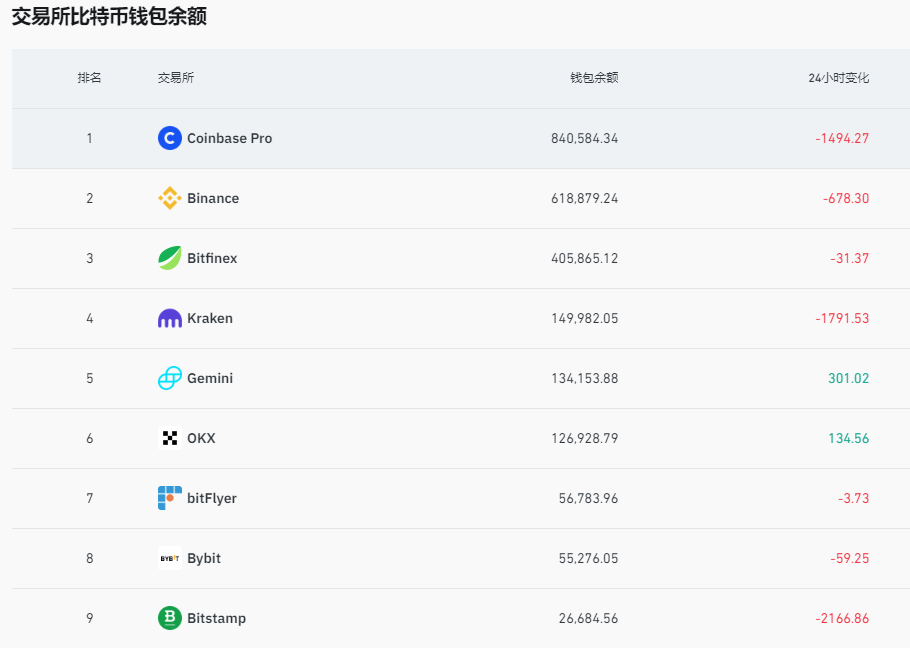Open the Coinbase Pro exchange link
The height and width of the screenshot is (648, 910).
click(228, 138)
